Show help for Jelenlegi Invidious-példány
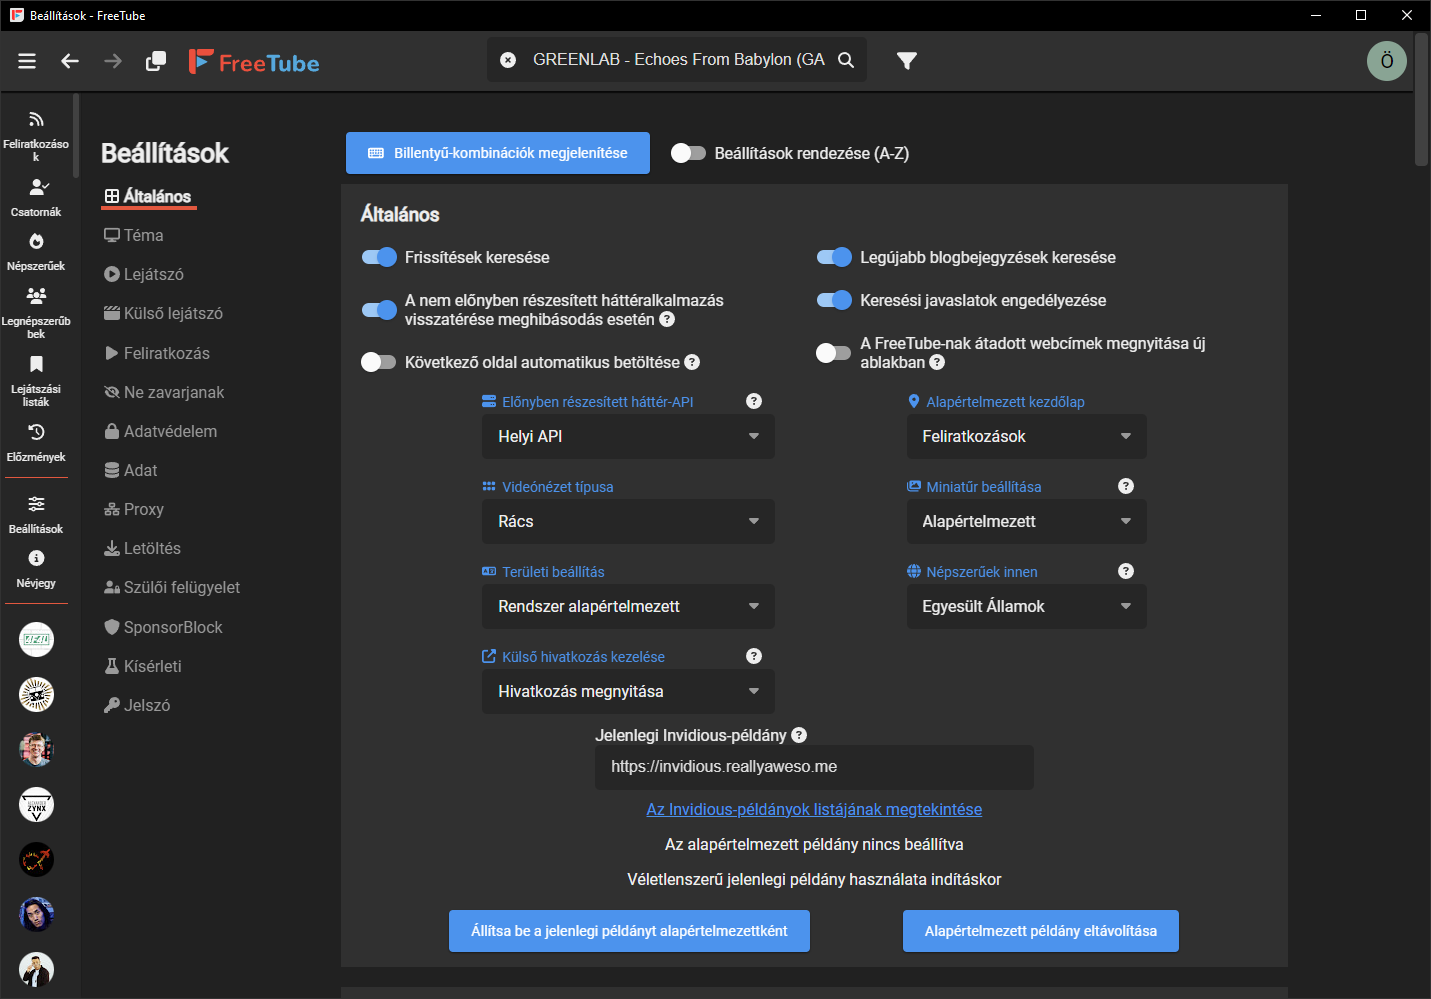1431x999 pixels. click(799, 735)
